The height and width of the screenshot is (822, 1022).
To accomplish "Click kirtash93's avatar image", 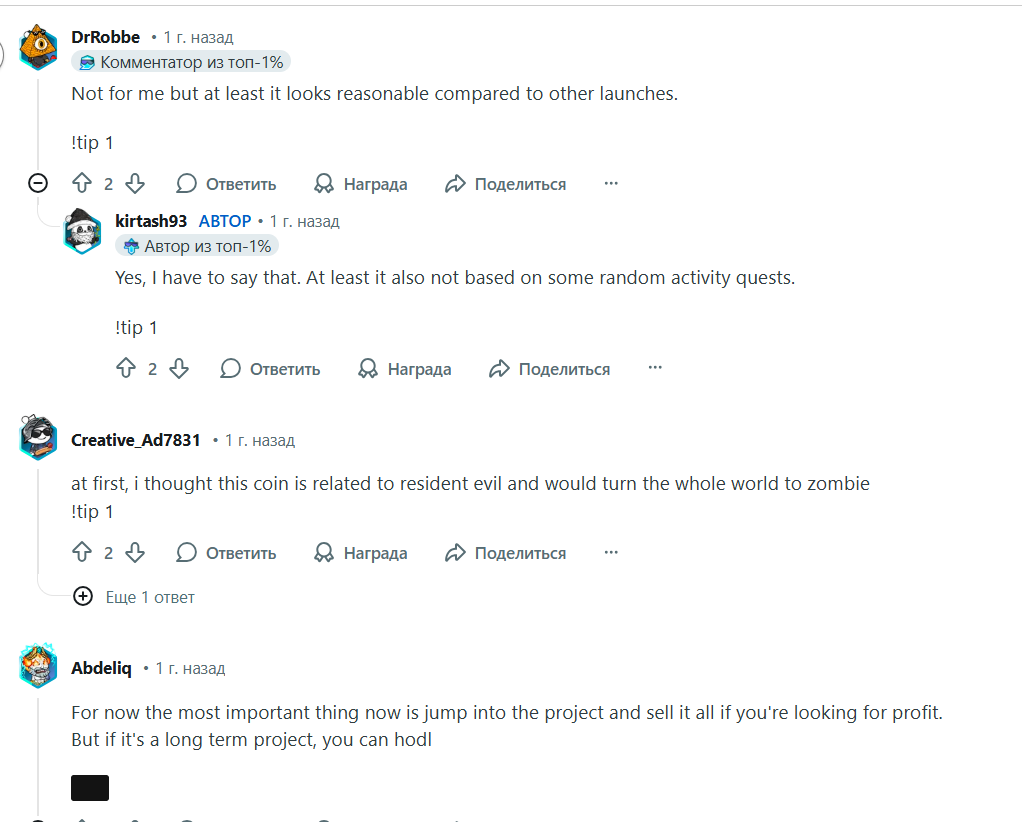I will coord(83,231).
